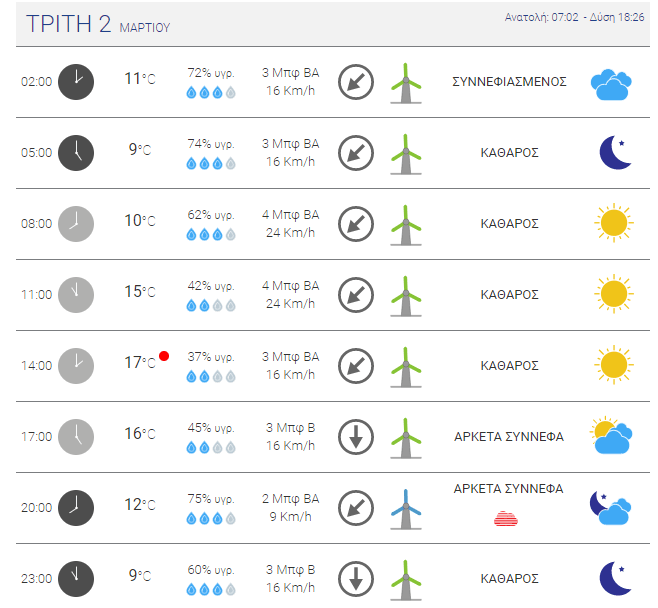Click the sunrise and sunset times text
The height and width of the screenshot is (608, 658).
point(574,17)
